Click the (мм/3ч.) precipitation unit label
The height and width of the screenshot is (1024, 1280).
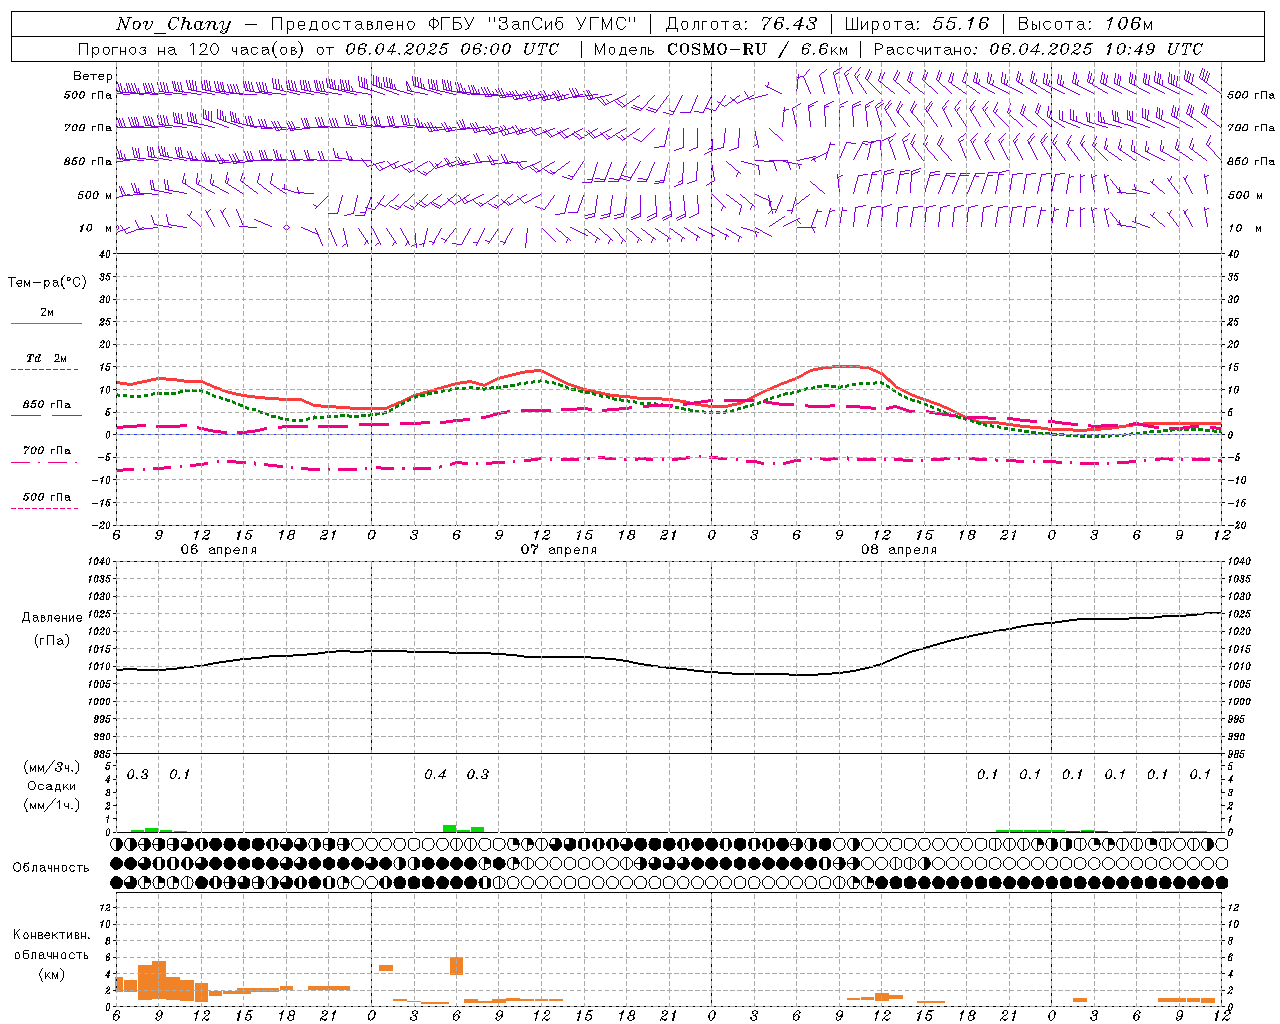pyautogui.click(x=52, y=767)
